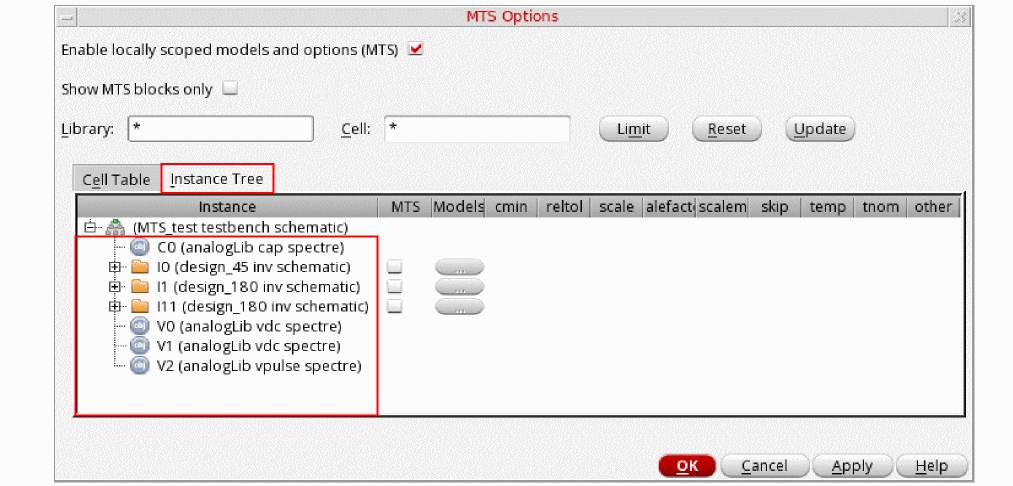
Task: Click the object icon beside V0 vdc
Action: click(x=139, y=326)
